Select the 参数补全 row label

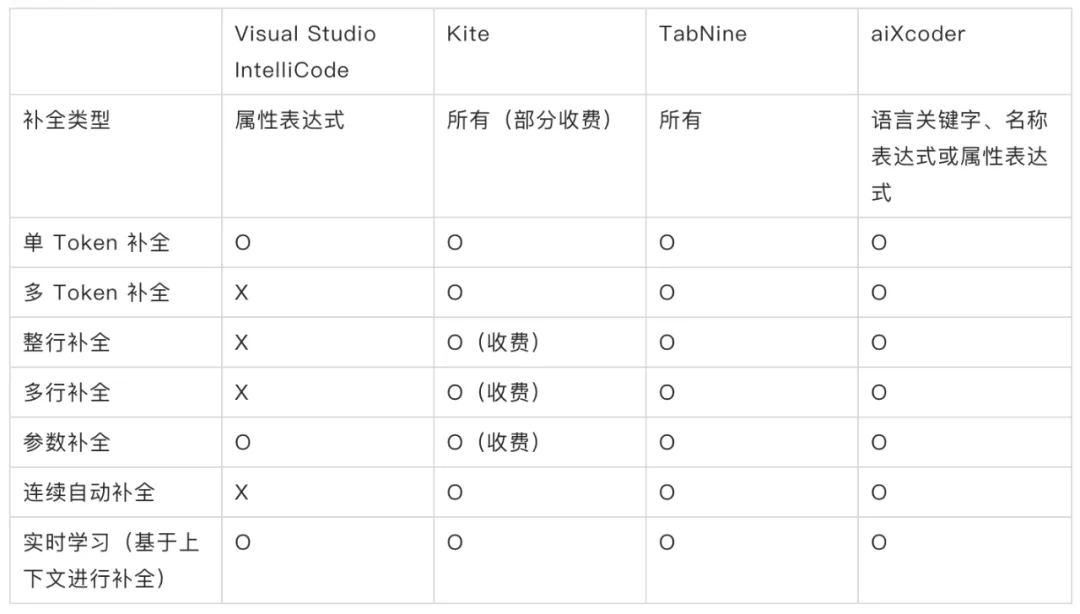coord(67,442)
